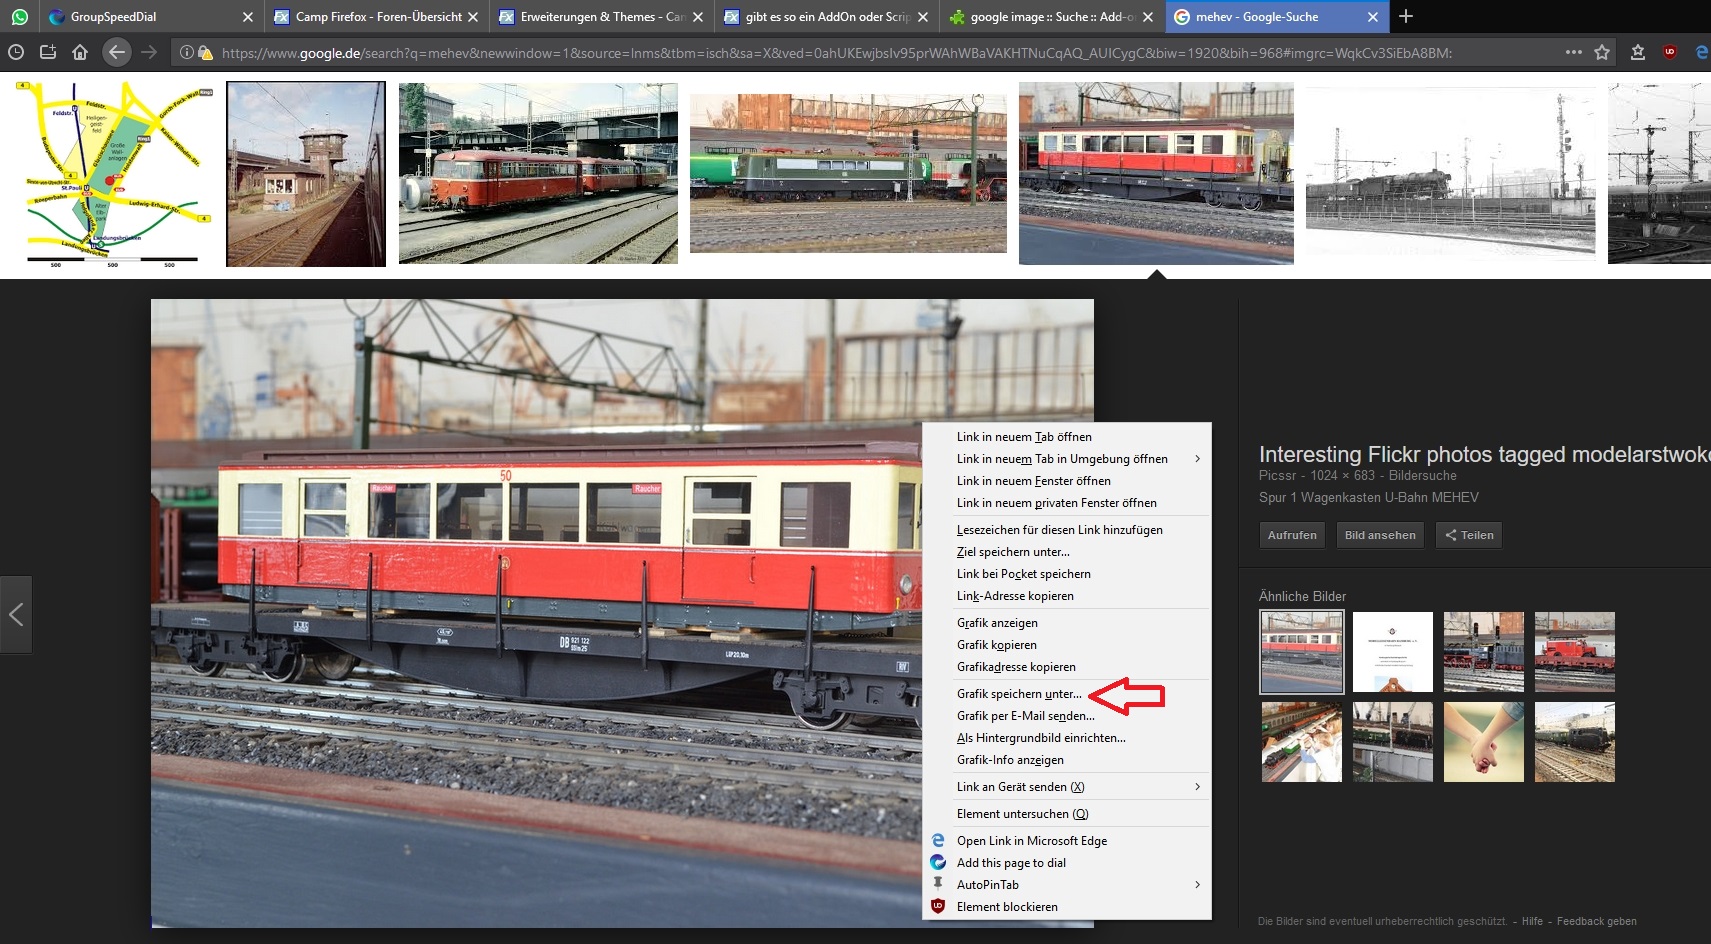
Task: Close the 'google image :: Suche' tab
Action: pyautogui.click(x=1148, y=17)
